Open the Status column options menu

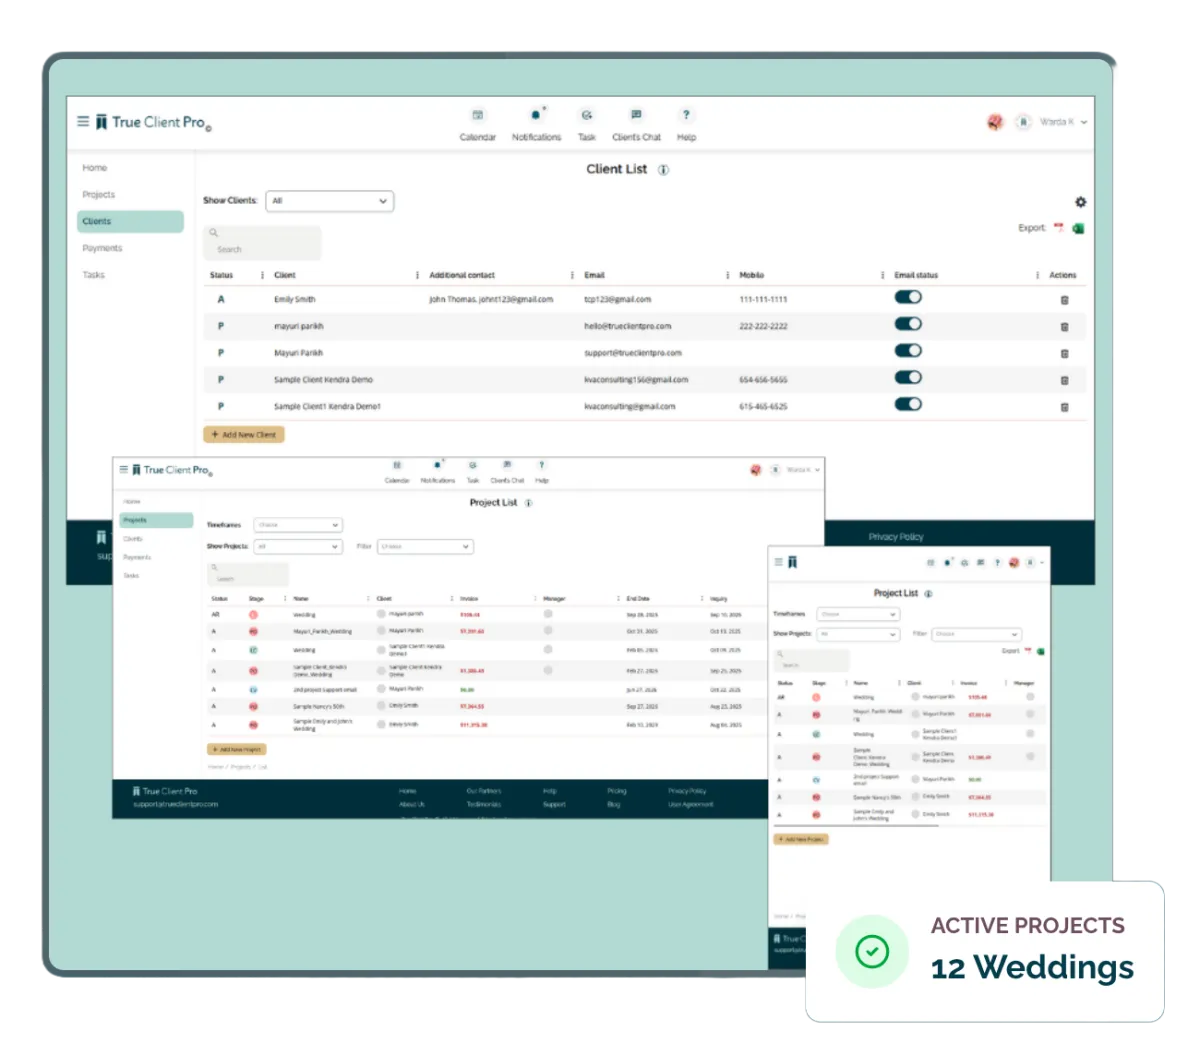pos(262,275)
